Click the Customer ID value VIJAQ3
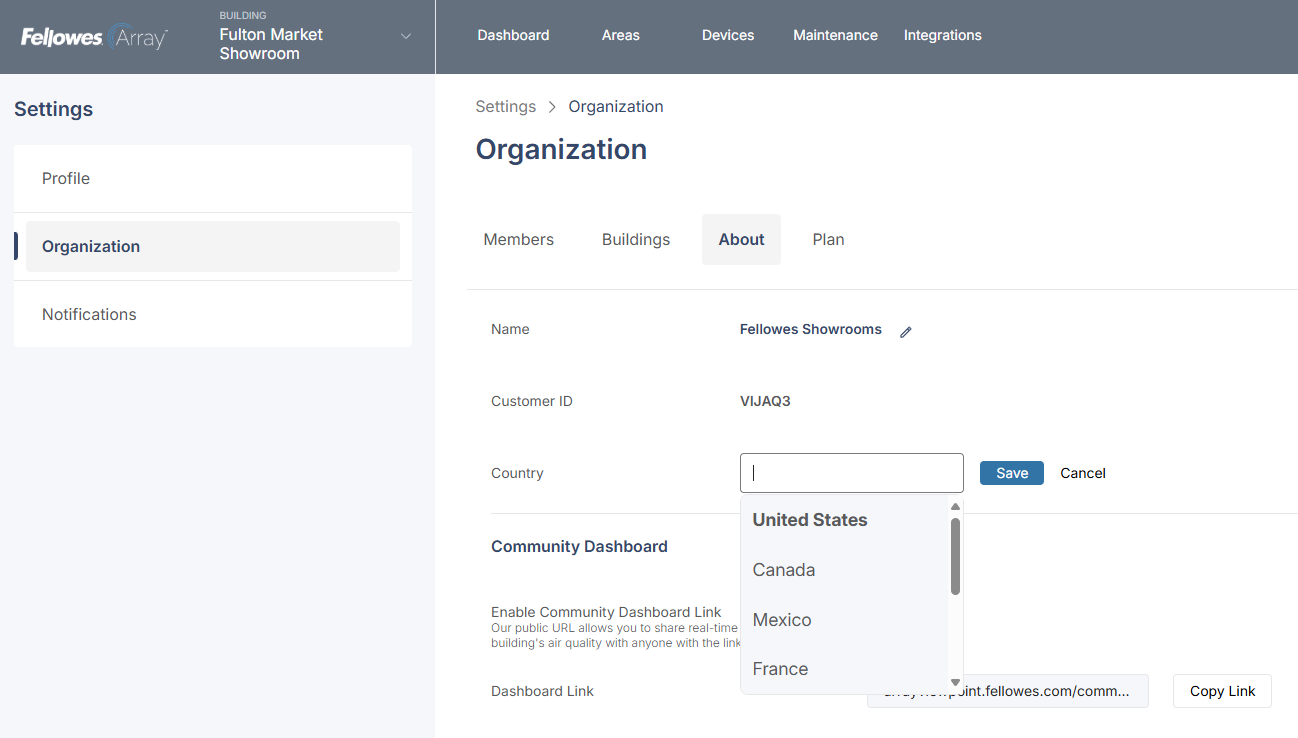The image size is (1298, 738). pos(765,401)
